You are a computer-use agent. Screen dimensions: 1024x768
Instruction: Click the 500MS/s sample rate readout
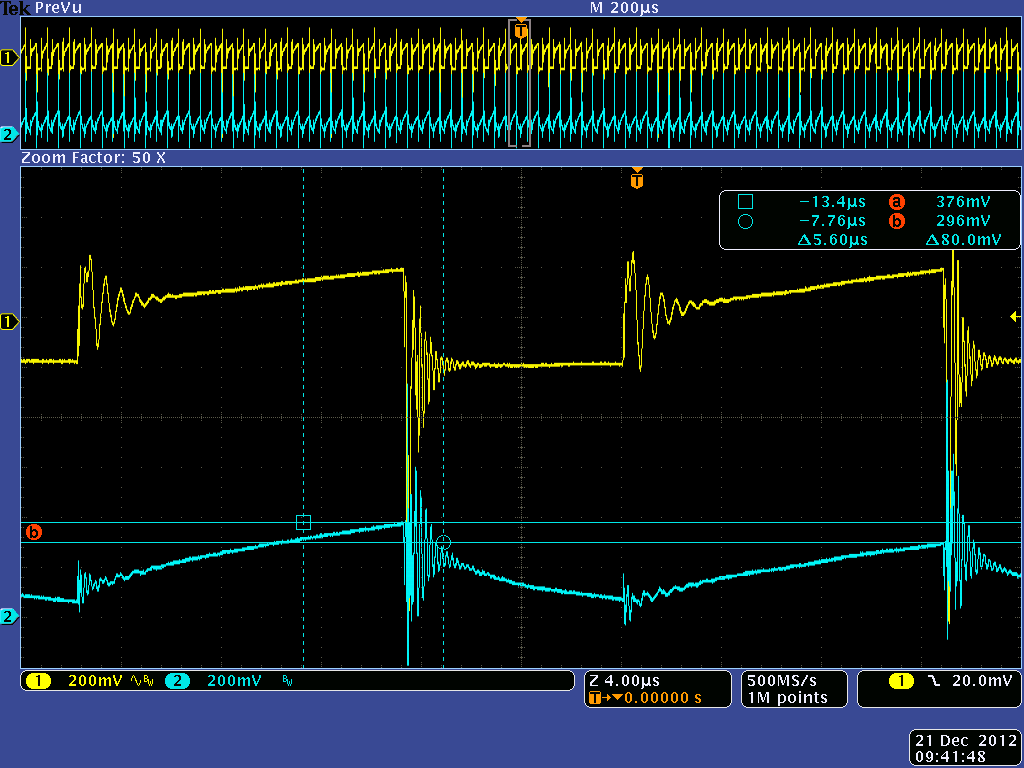[x=782, y=680]
